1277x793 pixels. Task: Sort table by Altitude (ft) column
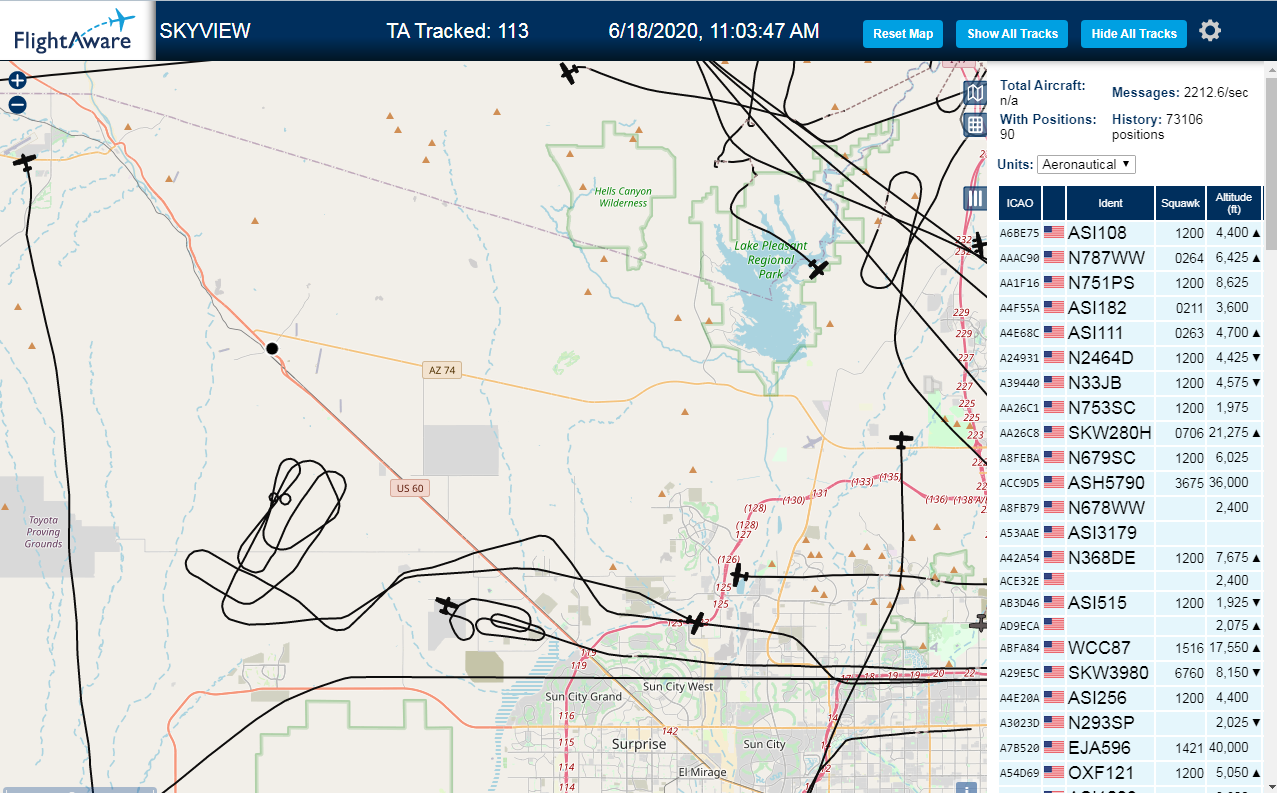[1234, 203]
